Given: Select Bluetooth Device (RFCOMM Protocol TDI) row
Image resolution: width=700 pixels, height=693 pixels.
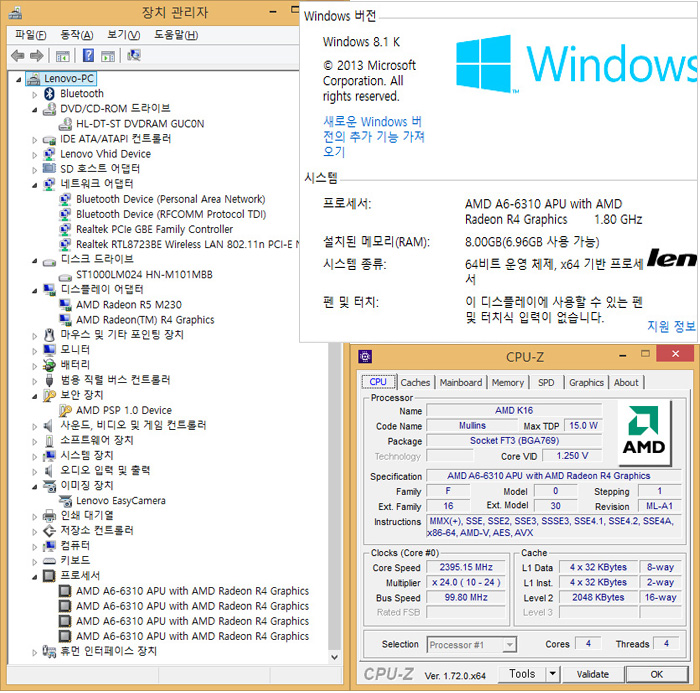Looking at the screenshot, I should click(x=171, y=214).
